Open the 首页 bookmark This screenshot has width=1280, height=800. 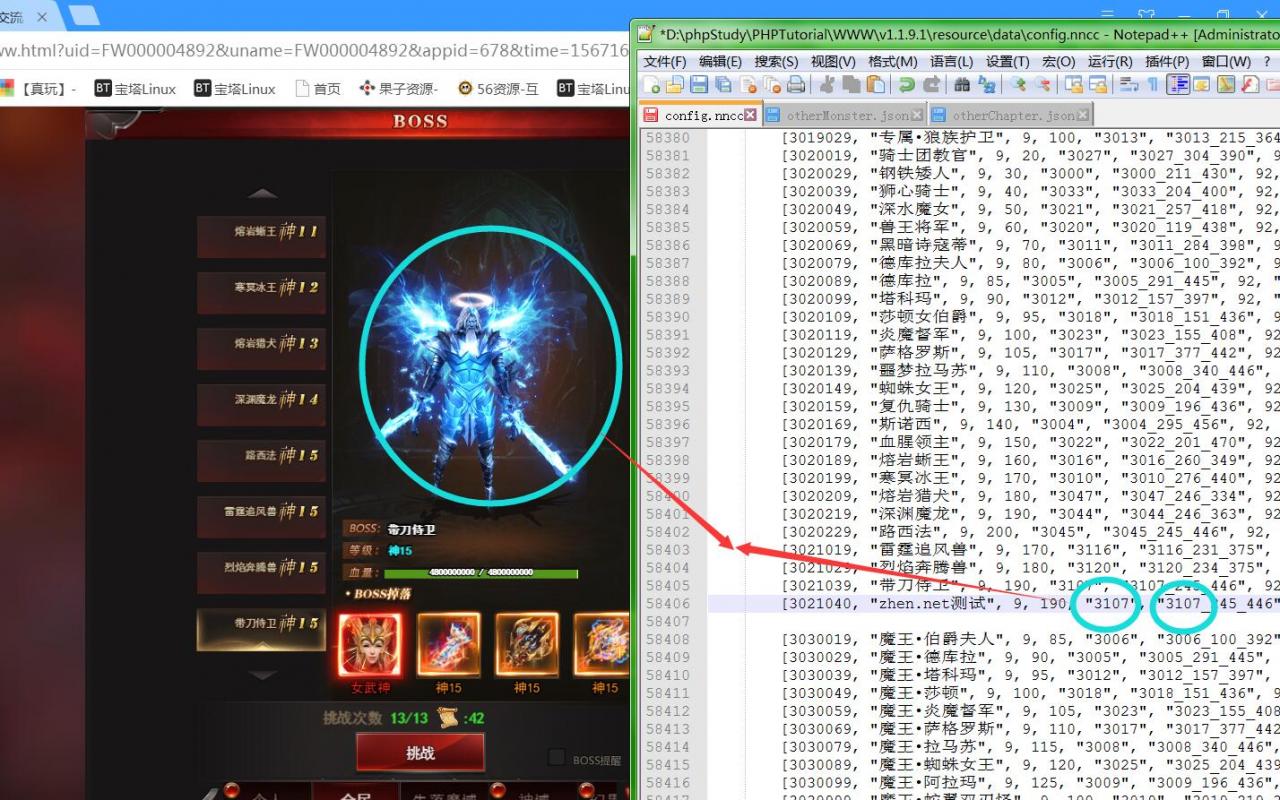pyautogui.click(x=317, y=88)
